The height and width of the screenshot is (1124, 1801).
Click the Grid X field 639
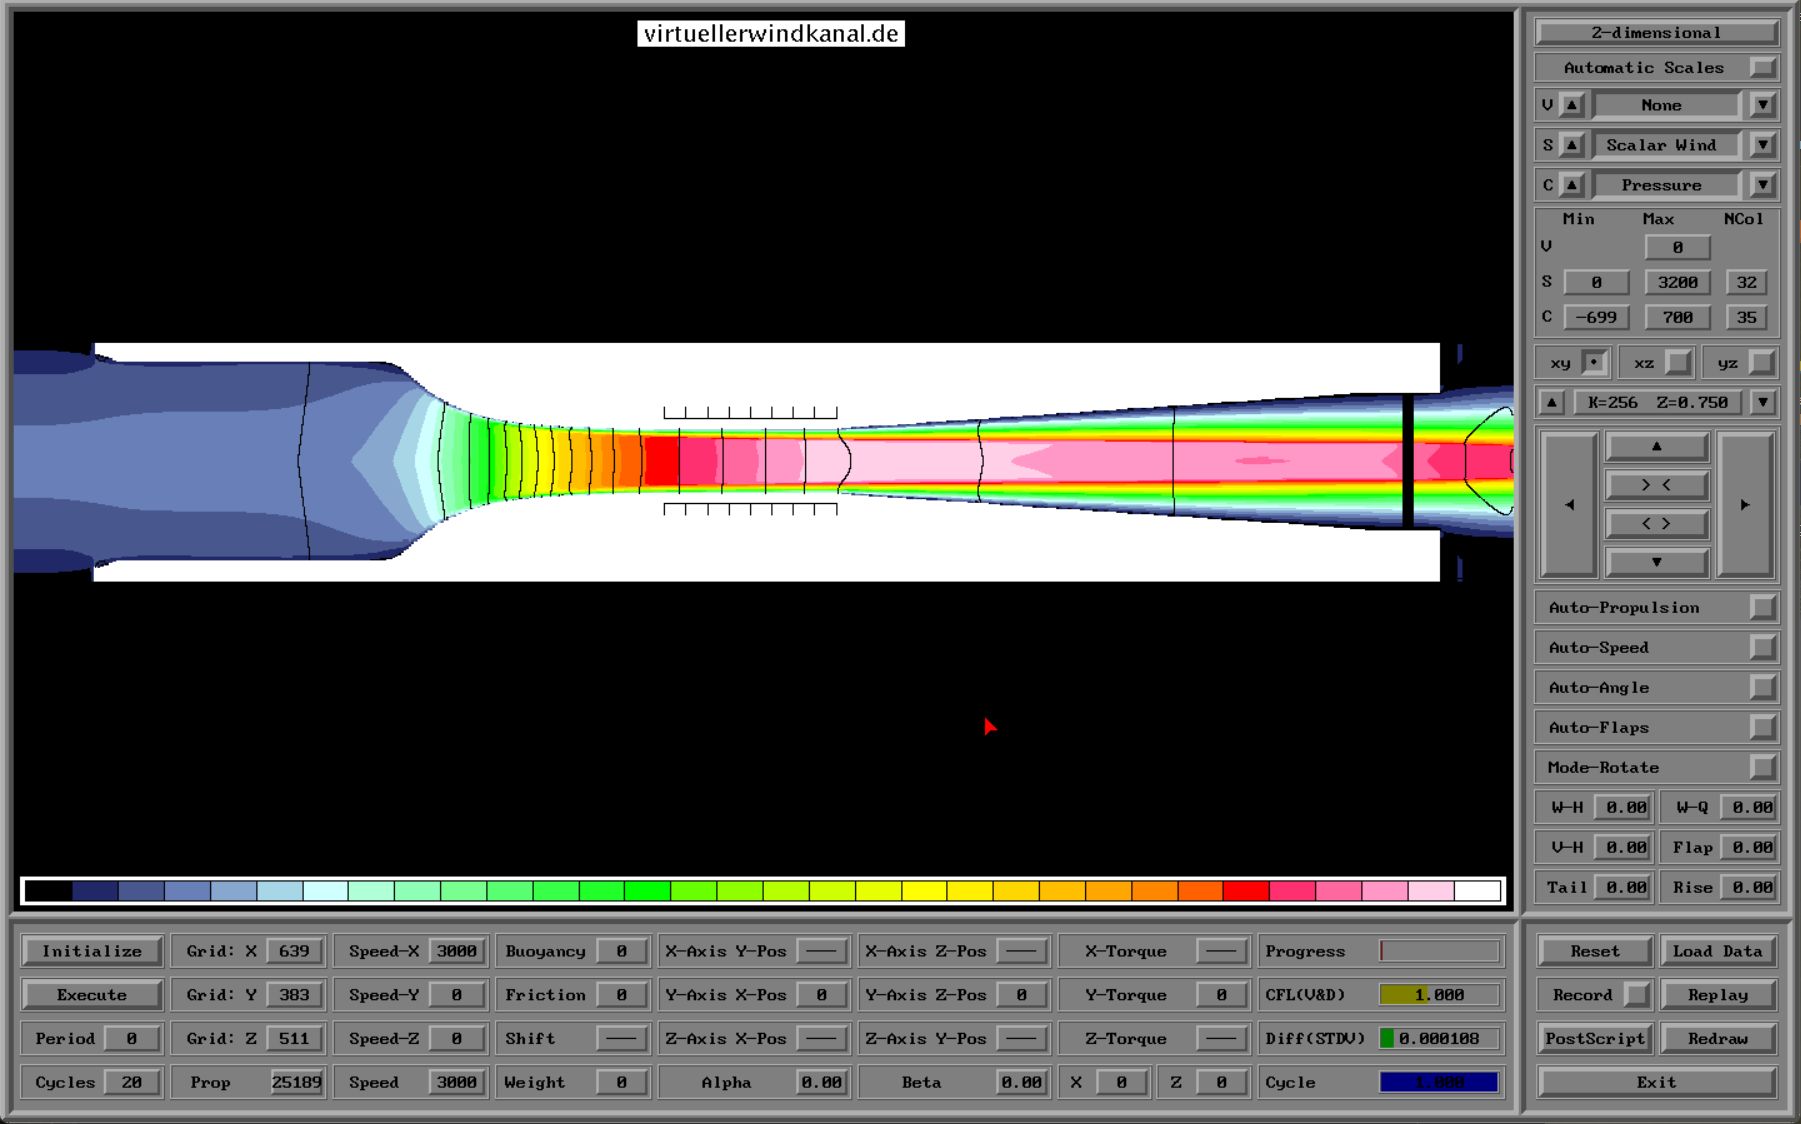tap(294, 951)
